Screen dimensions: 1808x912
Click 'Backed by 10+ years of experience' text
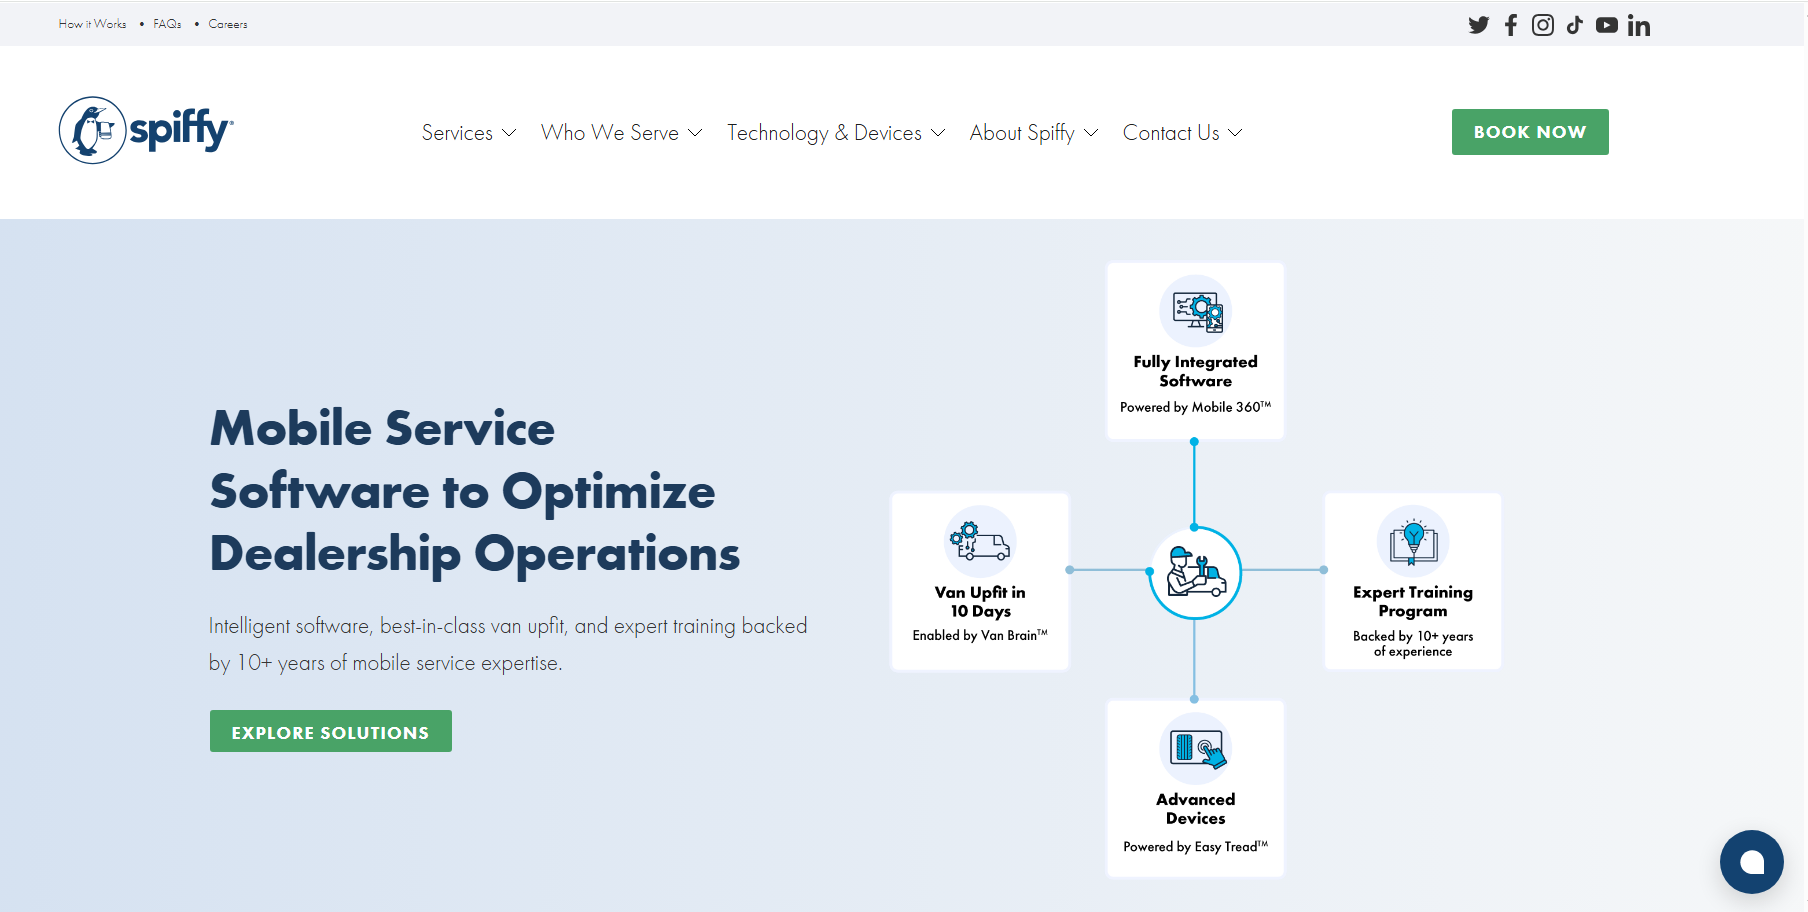coord(1413,643)
